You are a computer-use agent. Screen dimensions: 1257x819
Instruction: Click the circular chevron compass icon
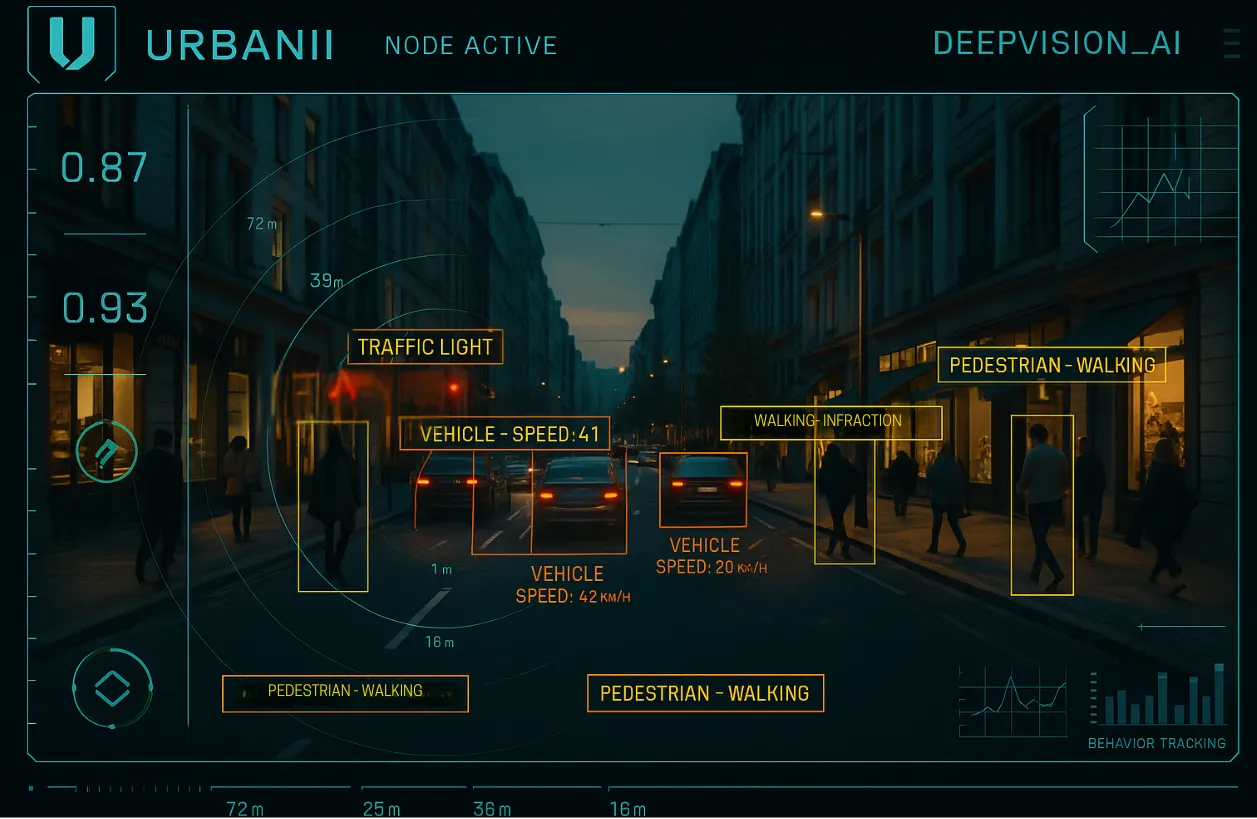click(106, 451)
